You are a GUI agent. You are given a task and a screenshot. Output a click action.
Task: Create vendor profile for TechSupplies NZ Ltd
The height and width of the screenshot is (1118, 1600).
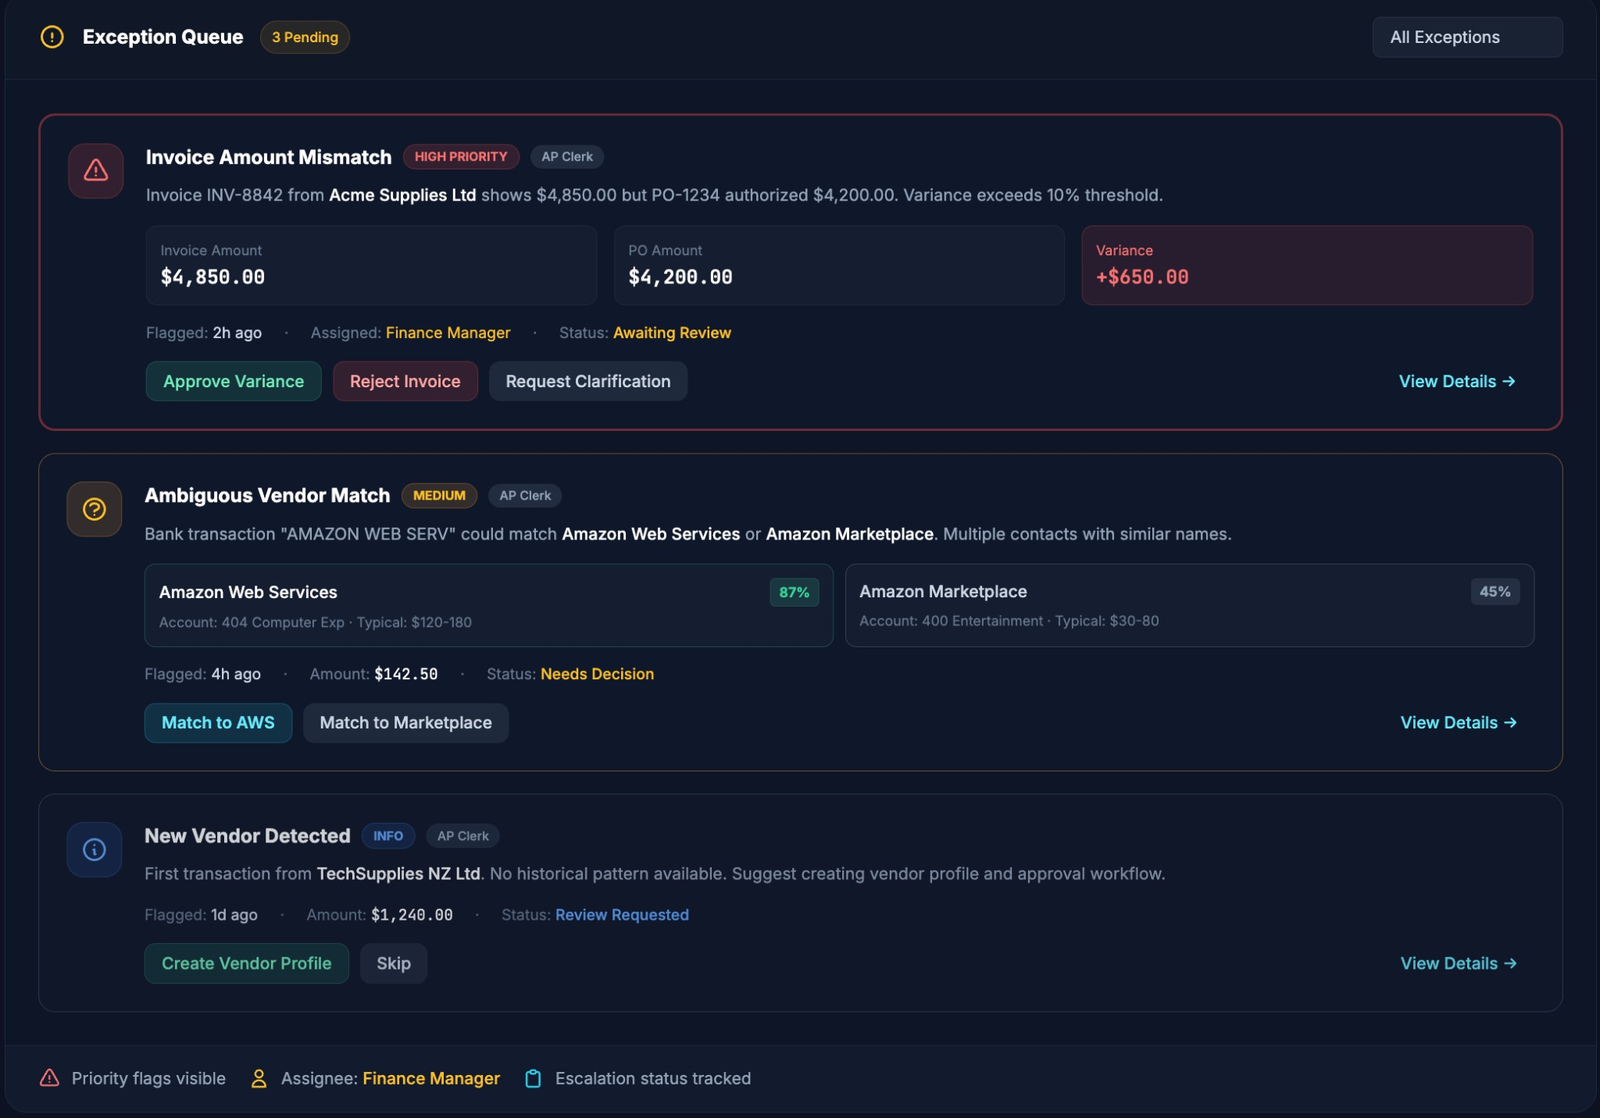246,963
